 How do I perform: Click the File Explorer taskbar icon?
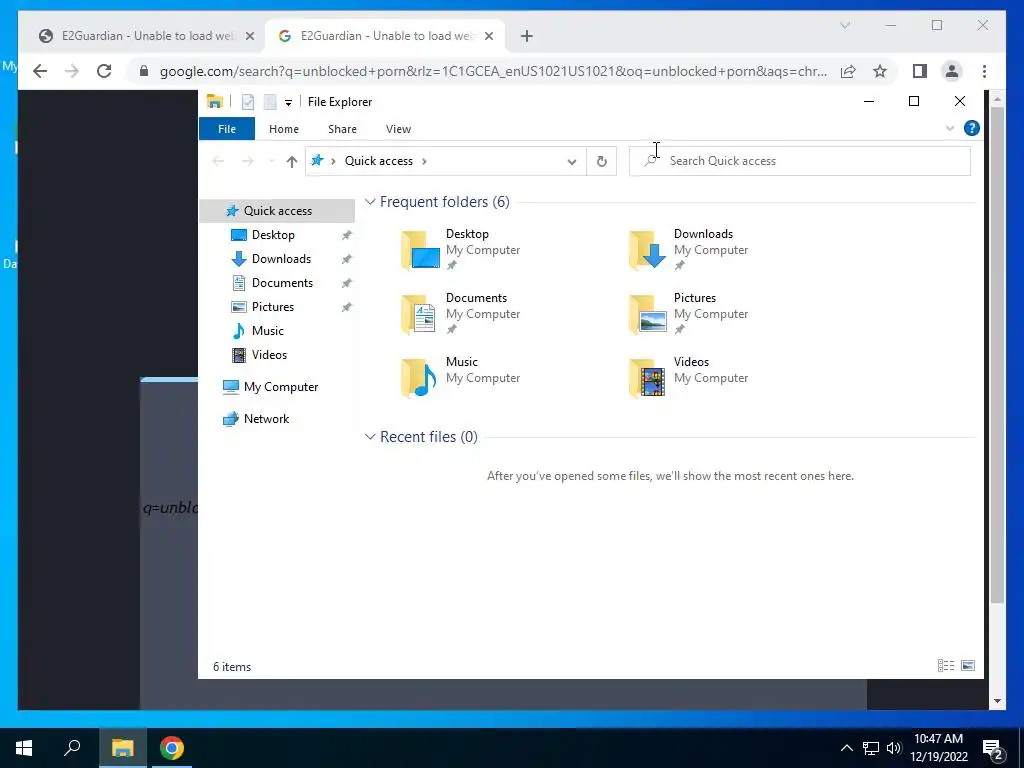(x=122, y=748)
